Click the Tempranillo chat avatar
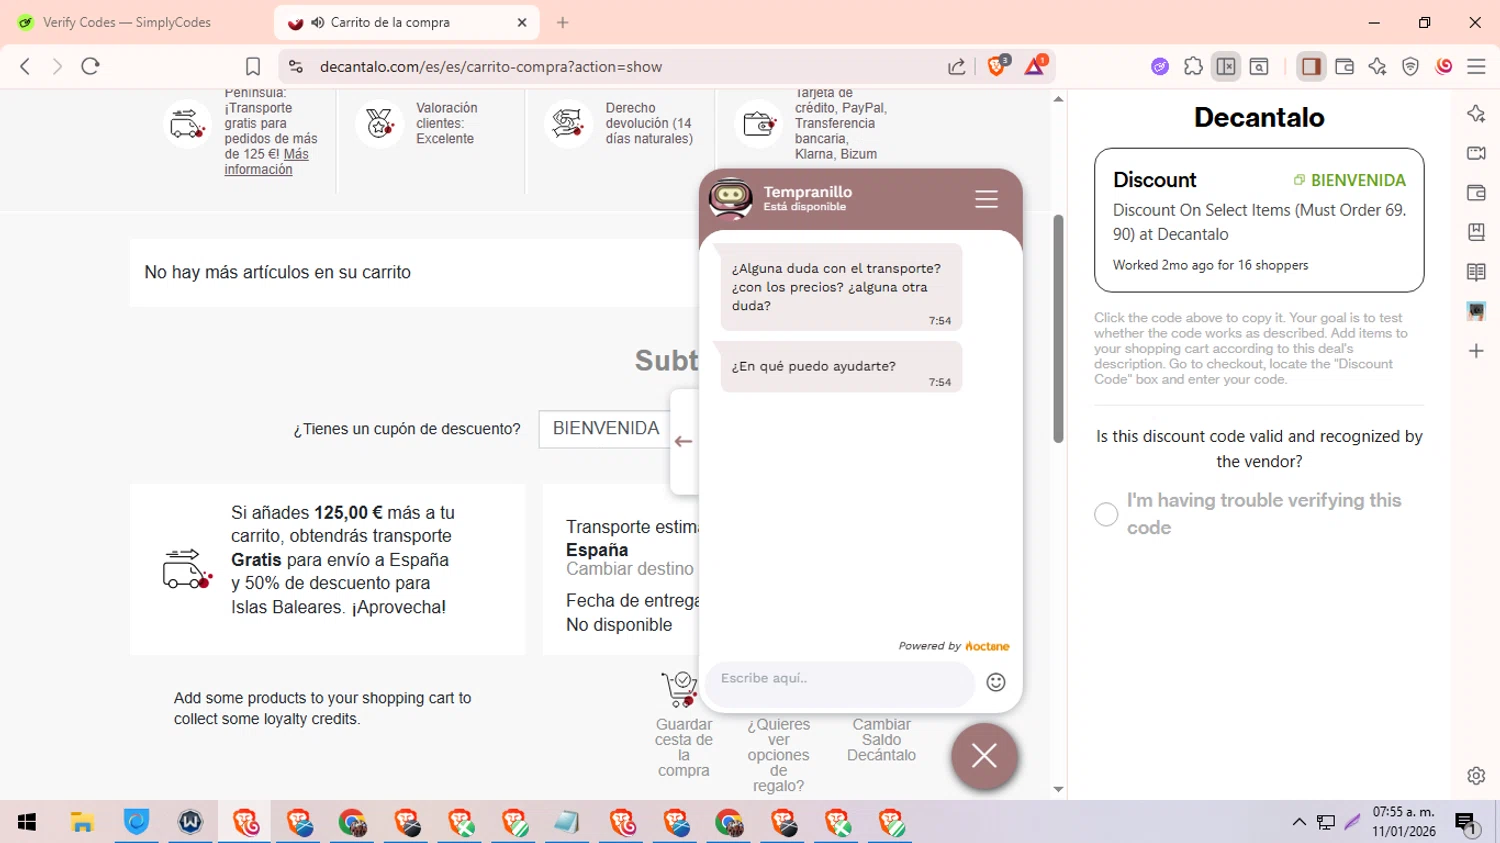Screen dimensions: 1500x843 pos(731,198)
